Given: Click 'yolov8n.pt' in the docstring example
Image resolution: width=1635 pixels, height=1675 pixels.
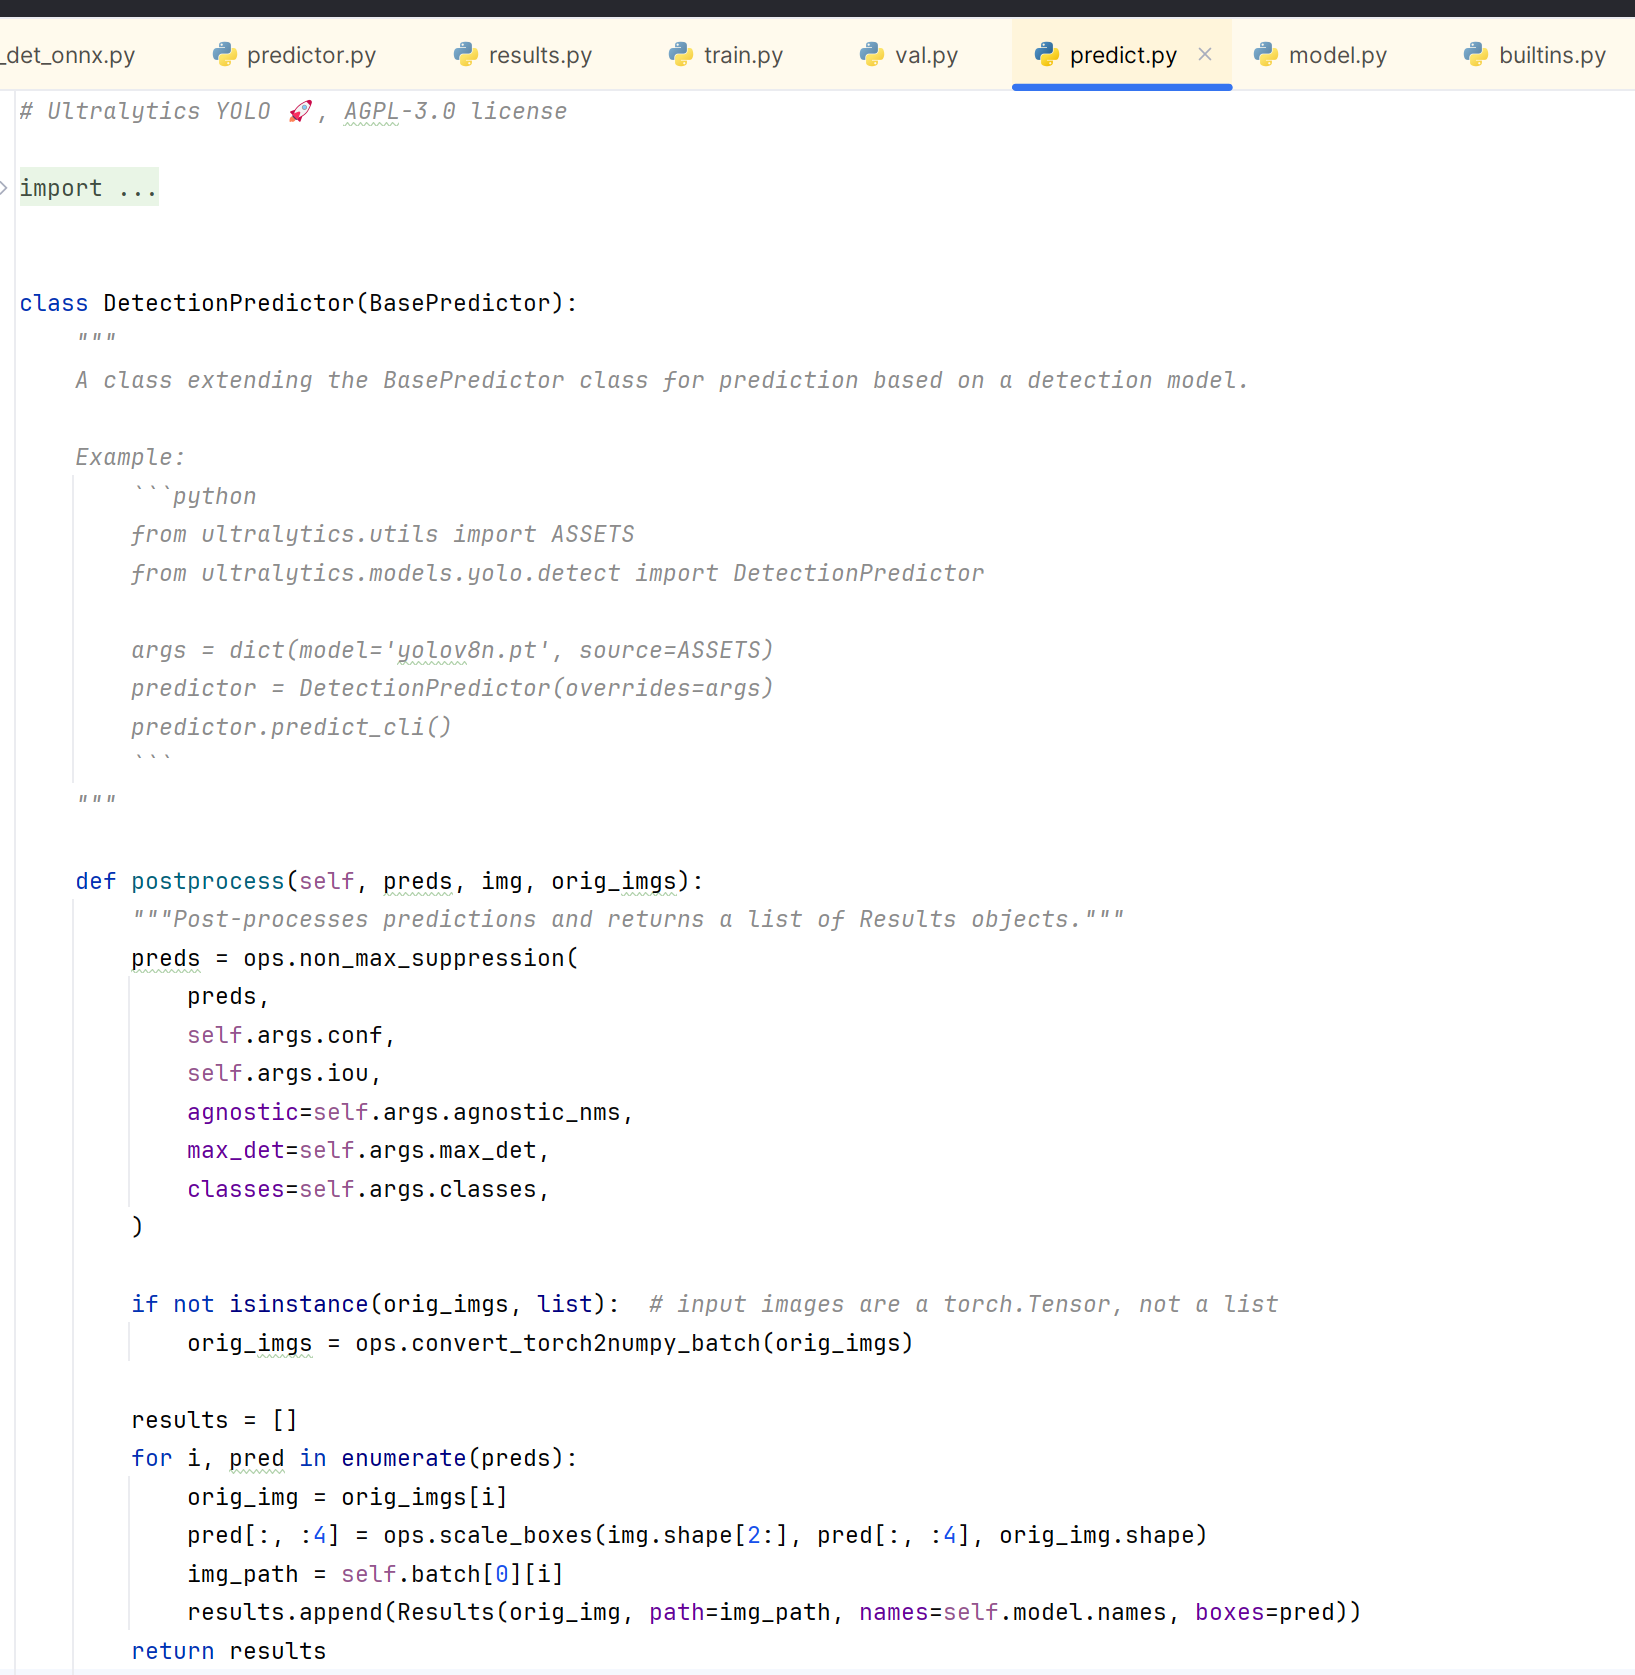Looking at the screenshot, I should (x=467, y=650).
